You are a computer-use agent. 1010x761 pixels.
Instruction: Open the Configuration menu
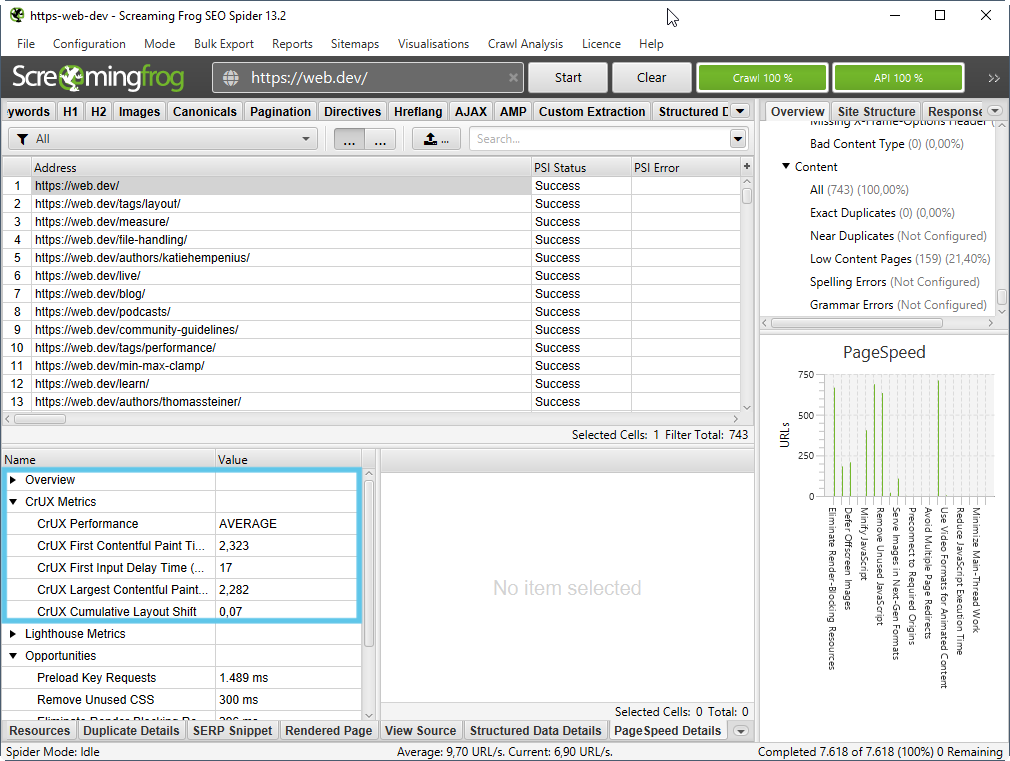89,44
